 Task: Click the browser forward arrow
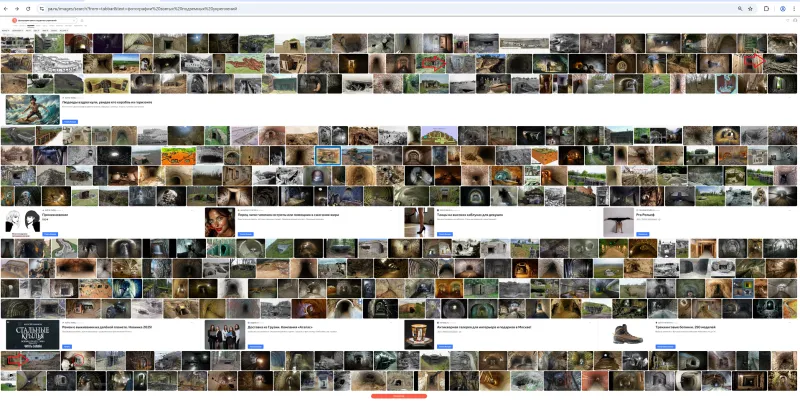pyautogui.click(x=16, y=8)
